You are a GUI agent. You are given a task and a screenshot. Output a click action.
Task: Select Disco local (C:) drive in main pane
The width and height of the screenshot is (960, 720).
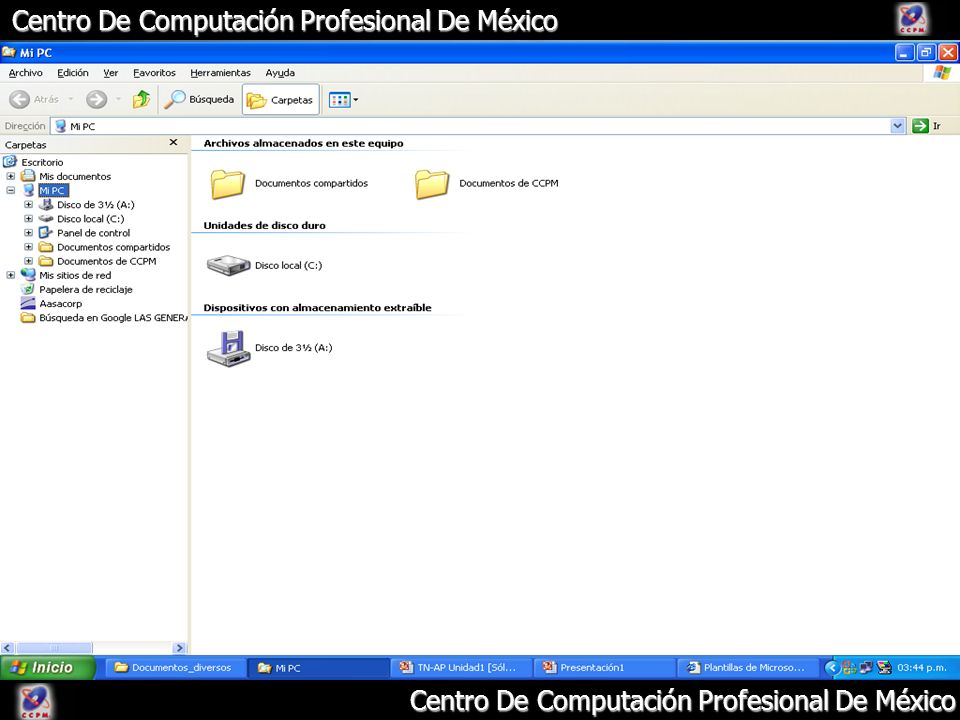(x=264, y=266)
